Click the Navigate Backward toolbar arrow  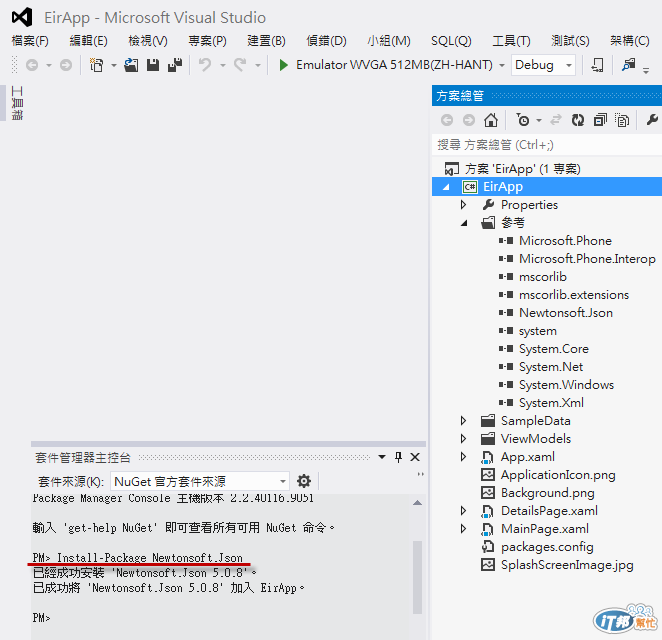(x=32, y=65)
